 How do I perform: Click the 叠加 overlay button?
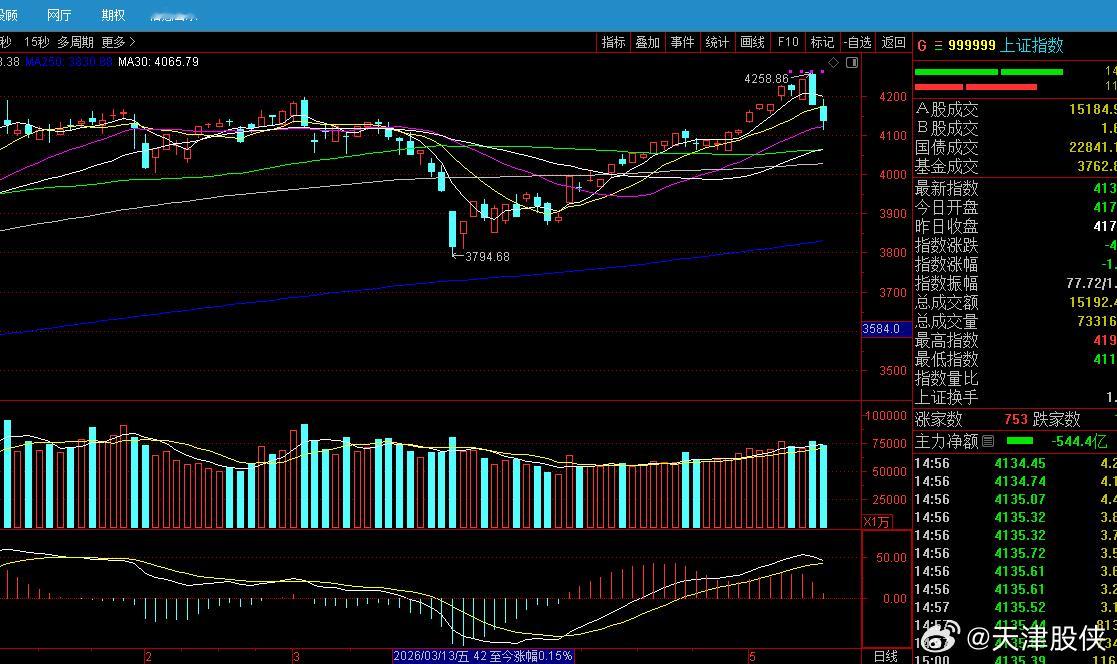[x=648, y=42]
